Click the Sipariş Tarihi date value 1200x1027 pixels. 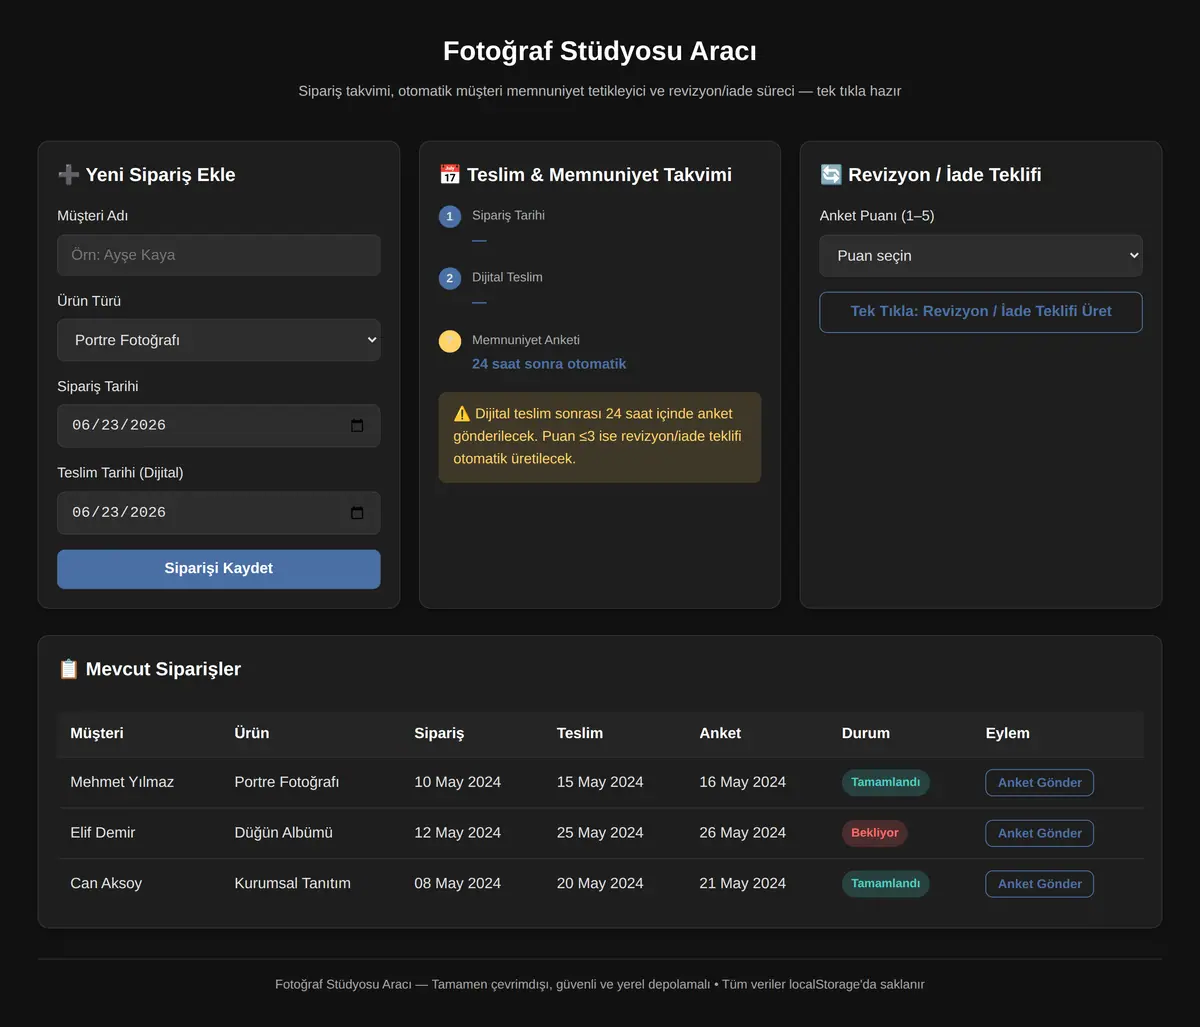119,426
